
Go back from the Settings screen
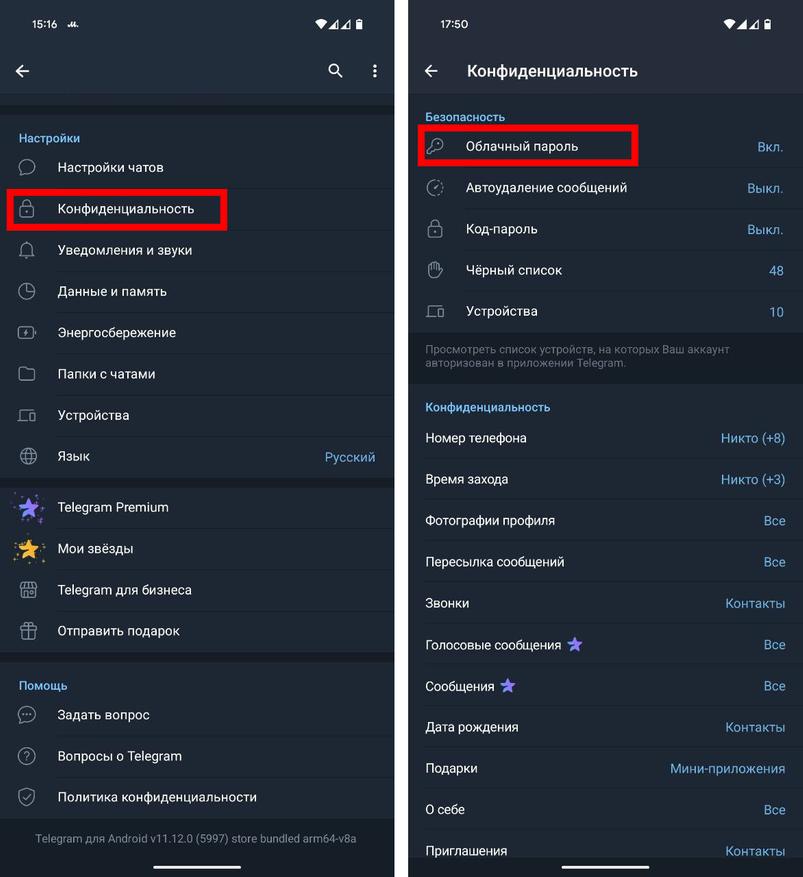point(23,71)
